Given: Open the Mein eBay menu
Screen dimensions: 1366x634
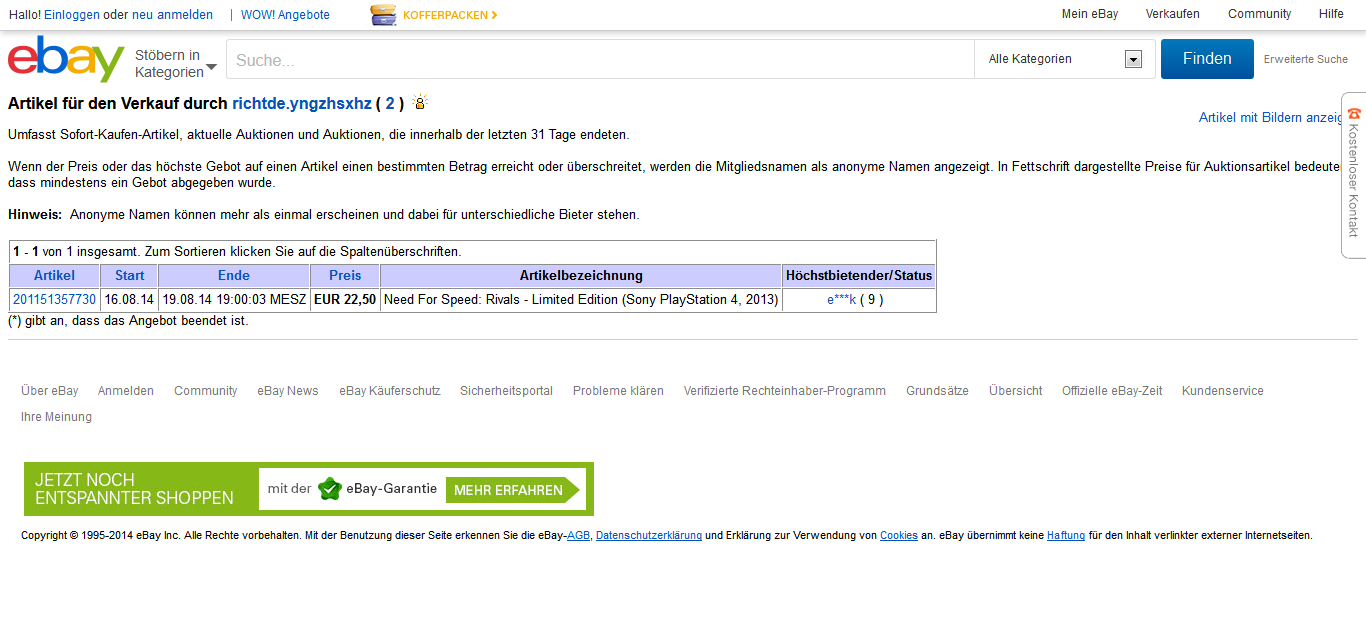Looking at the screenshot, I should point(1090,14).
